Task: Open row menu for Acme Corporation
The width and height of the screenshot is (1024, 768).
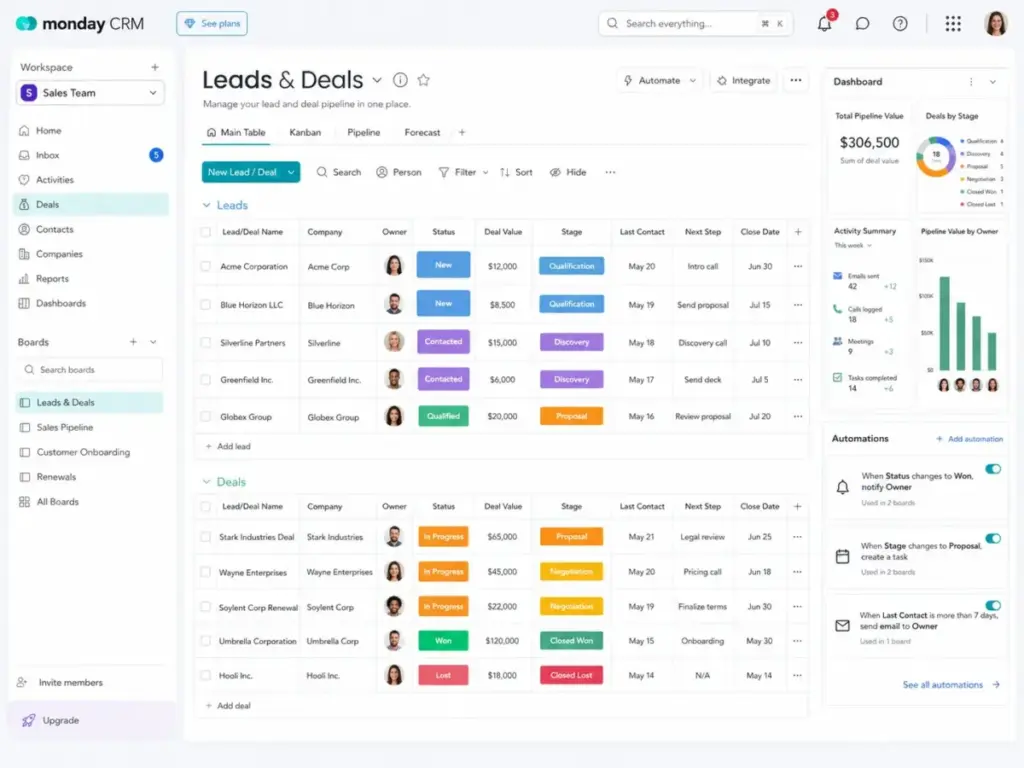Action: [x=797, y=266]
